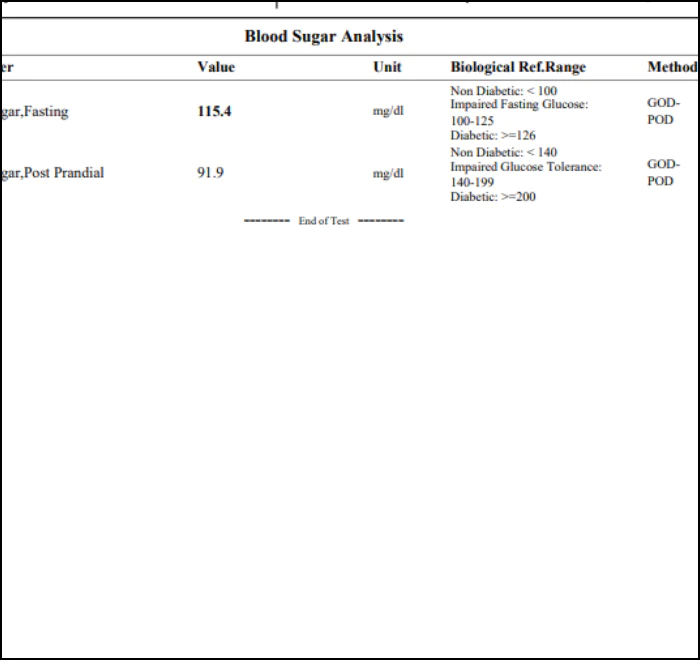Click the Sugar,Post Prandial row label
Screen dimensions: 700x660
(52, 173)
